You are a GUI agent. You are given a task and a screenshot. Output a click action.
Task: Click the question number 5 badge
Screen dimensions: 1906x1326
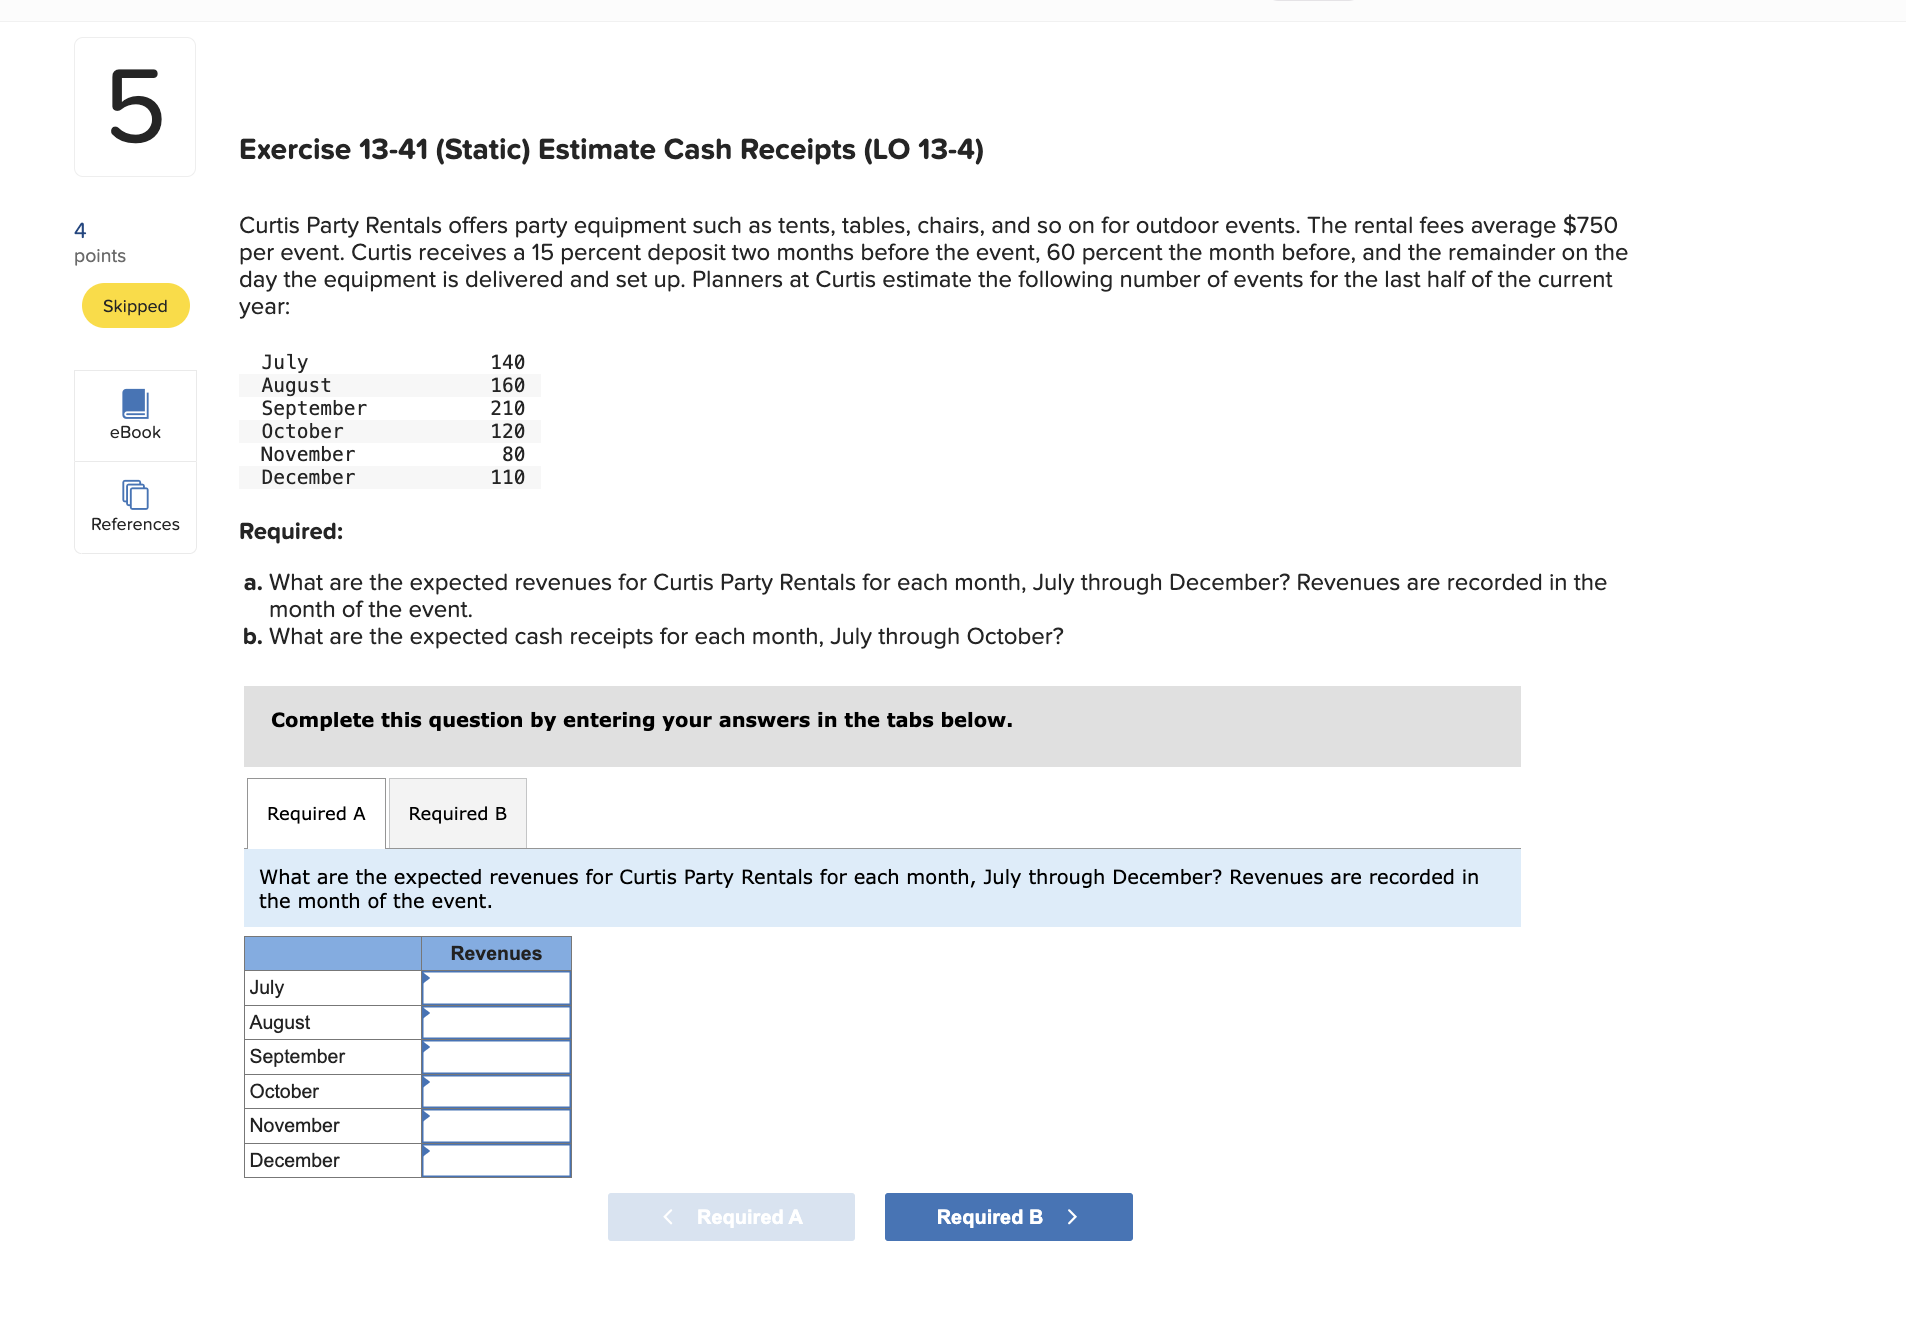(135, 106)
